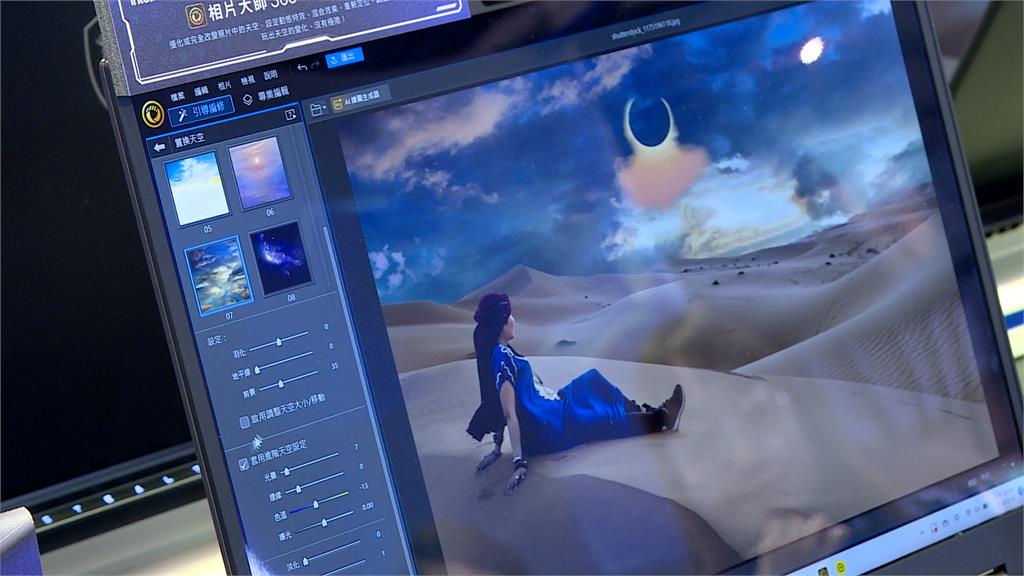The height and width of the screenshot is (576, 1024).
Task: Enable the 啟用調整天空大小/移動 checkbox
Action: (244, 422)
